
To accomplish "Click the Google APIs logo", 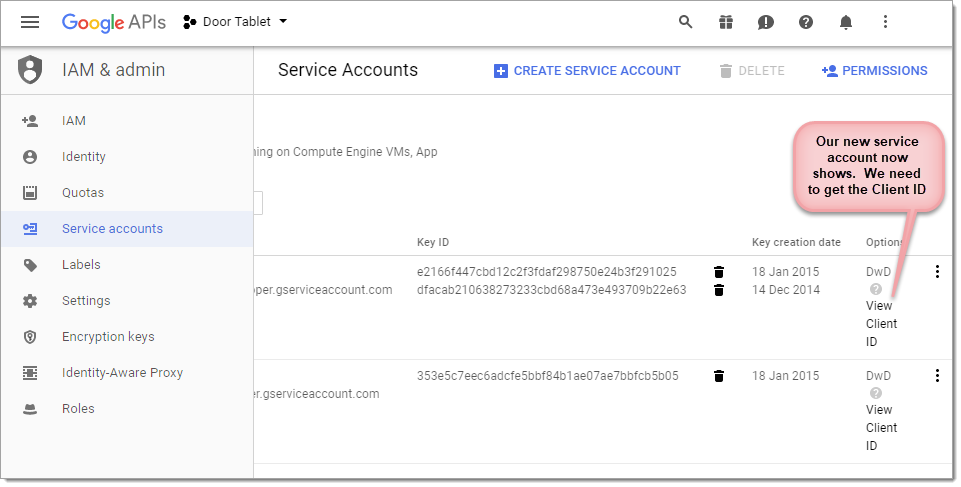I will [x=114, y=22].
